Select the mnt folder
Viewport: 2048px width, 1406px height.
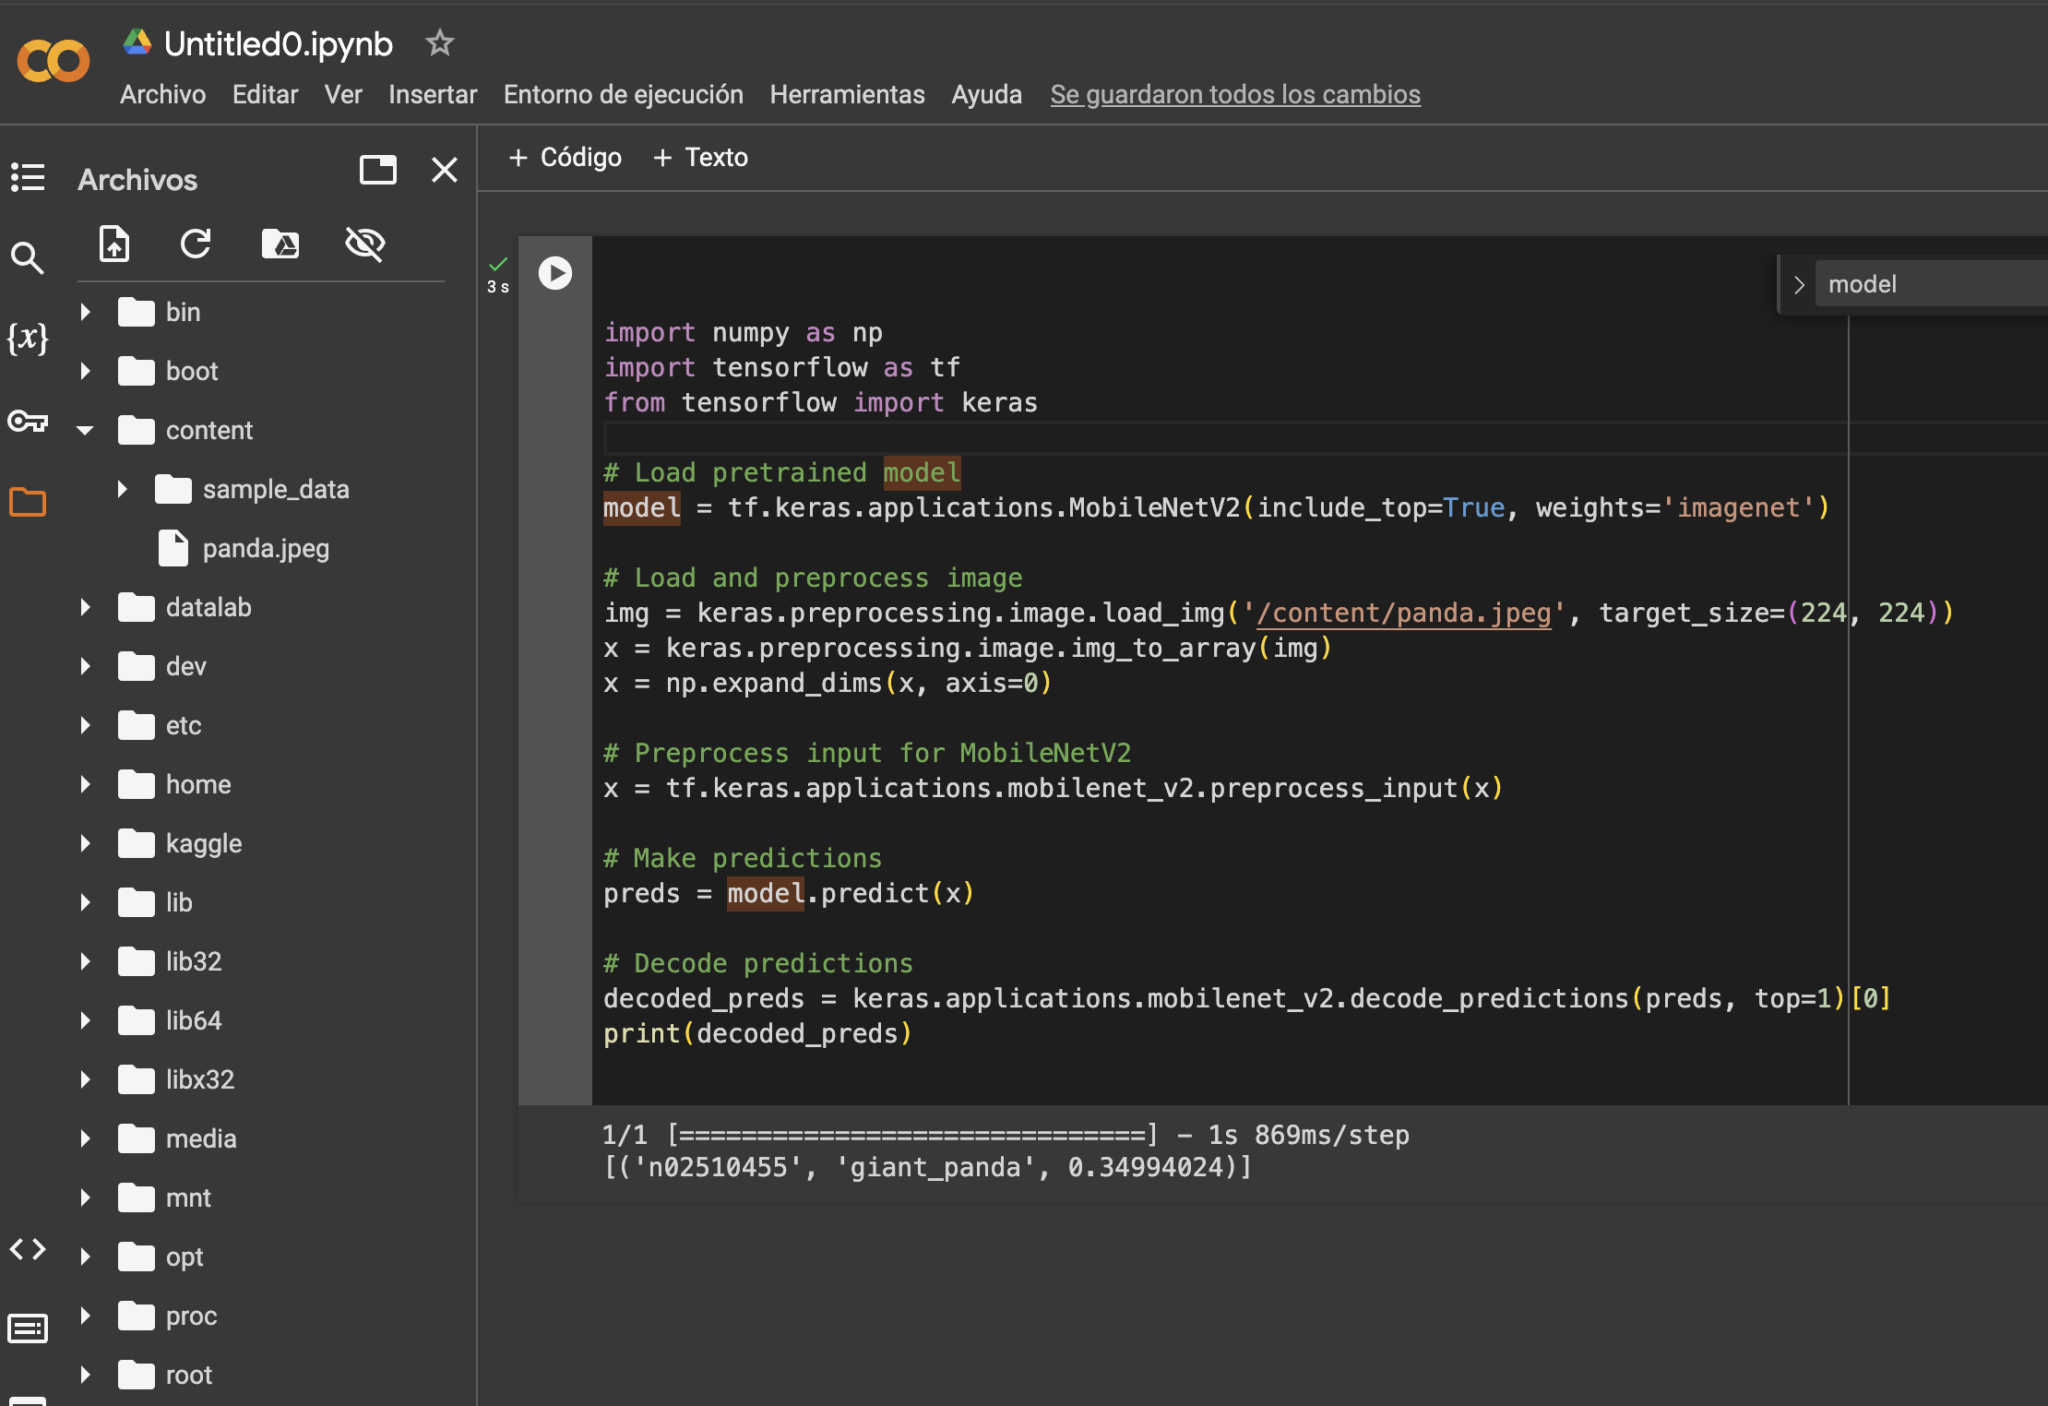coord(188,1197)
